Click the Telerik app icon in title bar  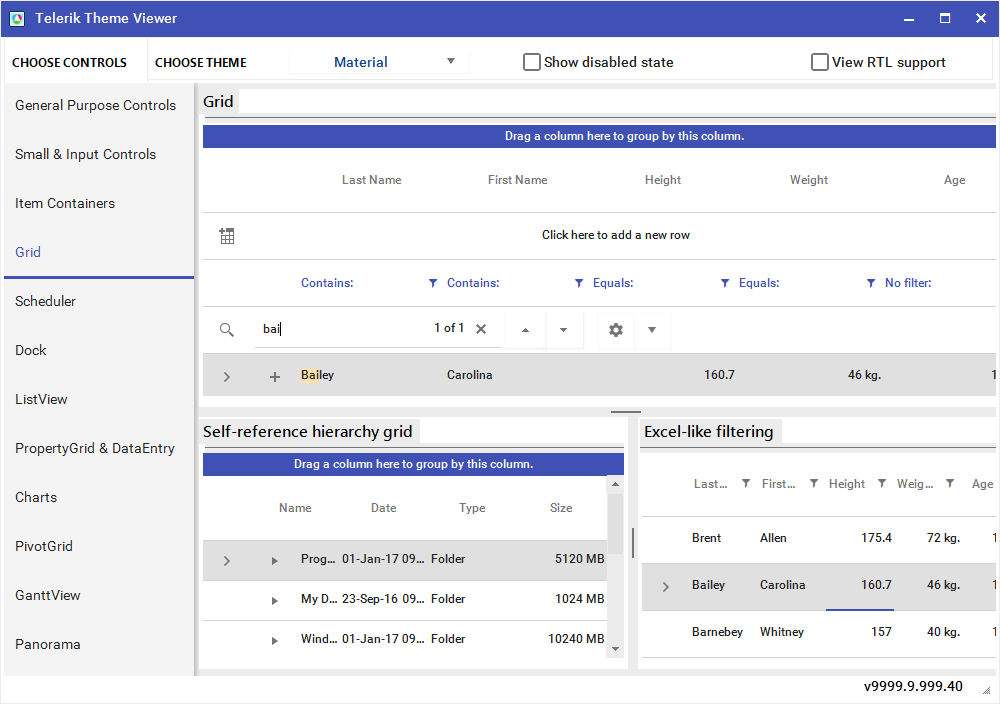pos(17,18)
